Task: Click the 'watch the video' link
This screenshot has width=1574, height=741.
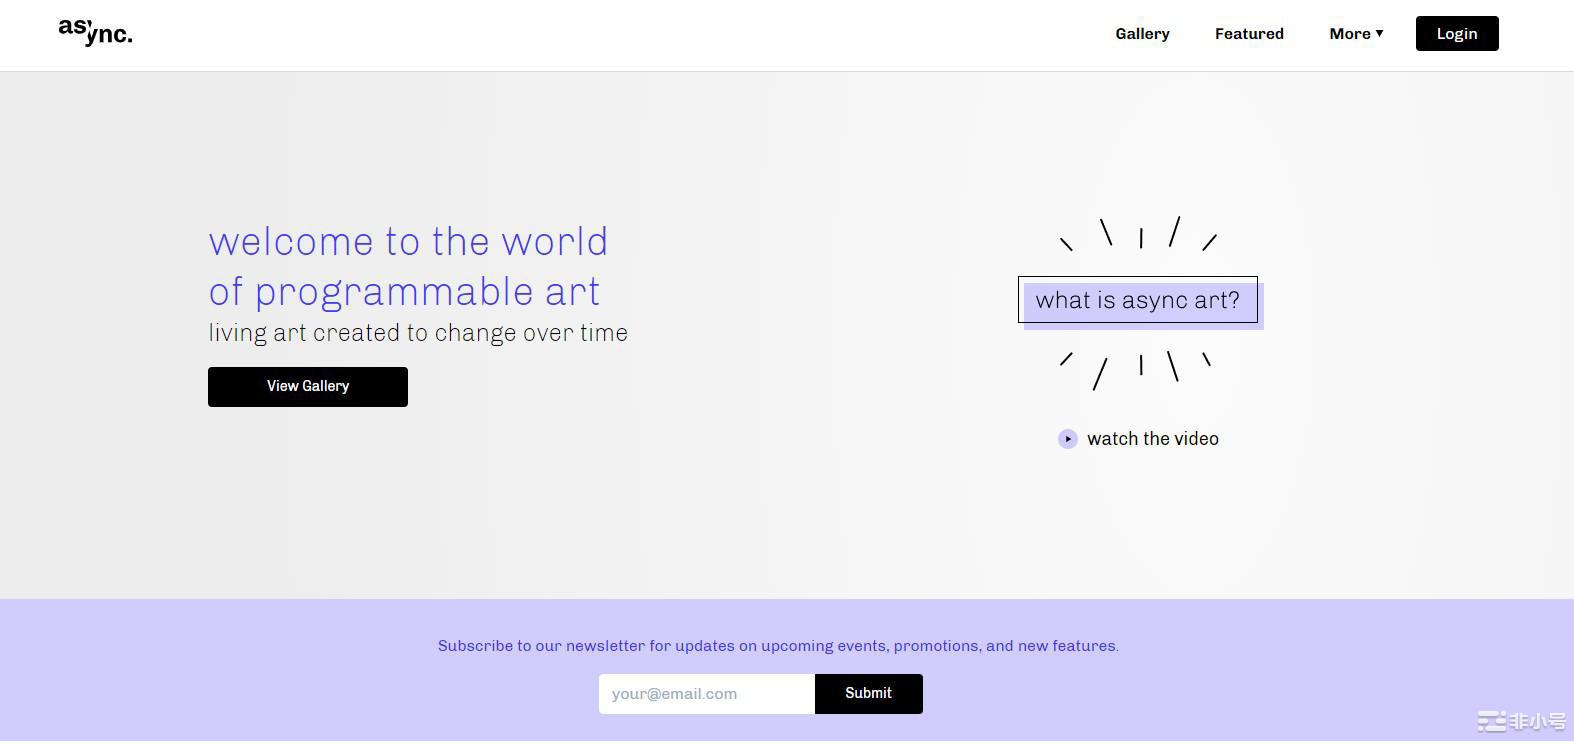Action: [x=1153, y=439]
